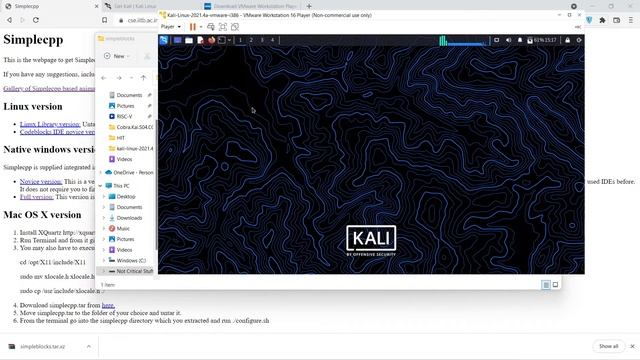Switch to the Simplecpp browser tab
The image size is (640, 360).
[x=51, y=6]
